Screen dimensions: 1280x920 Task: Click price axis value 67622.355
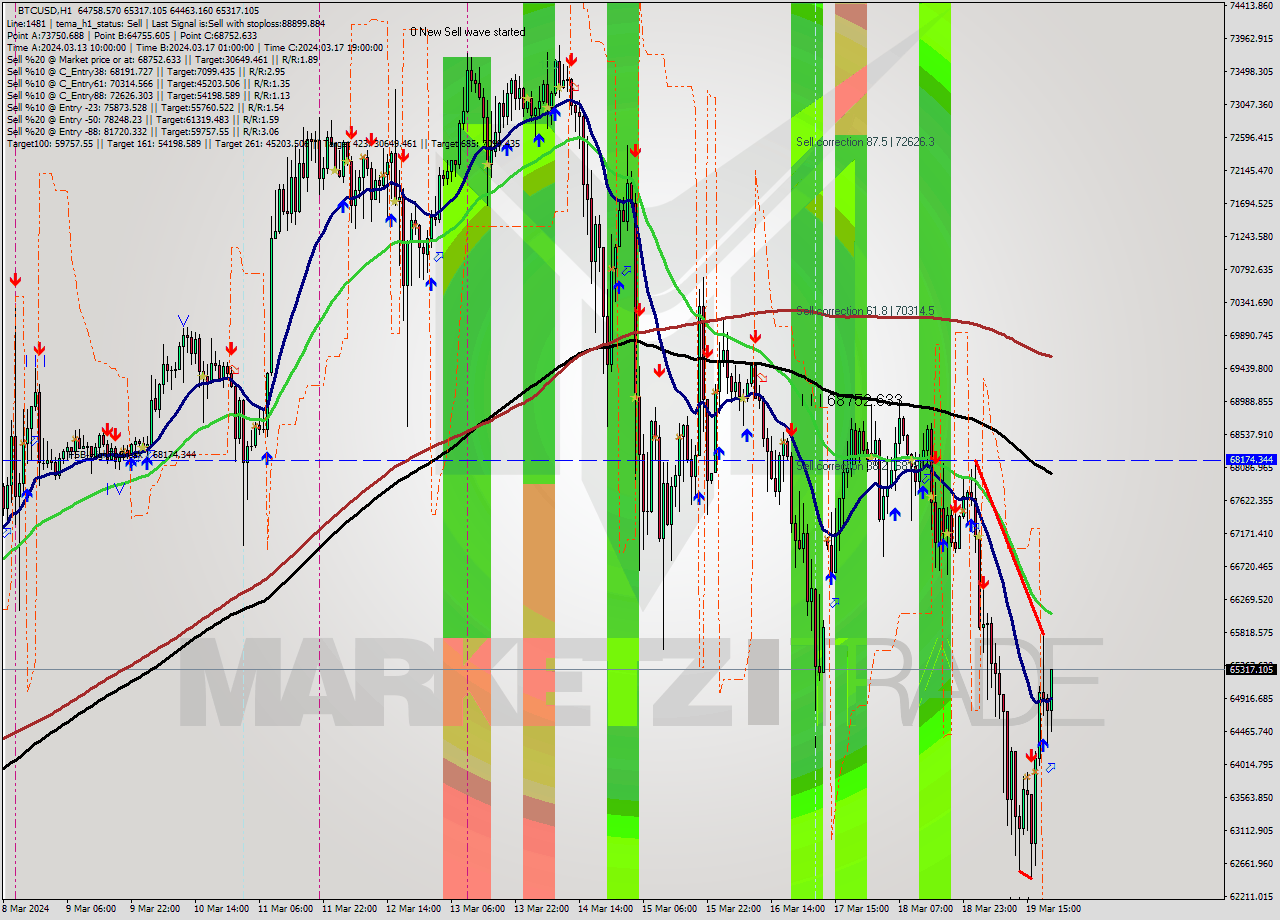[1250, 500]
